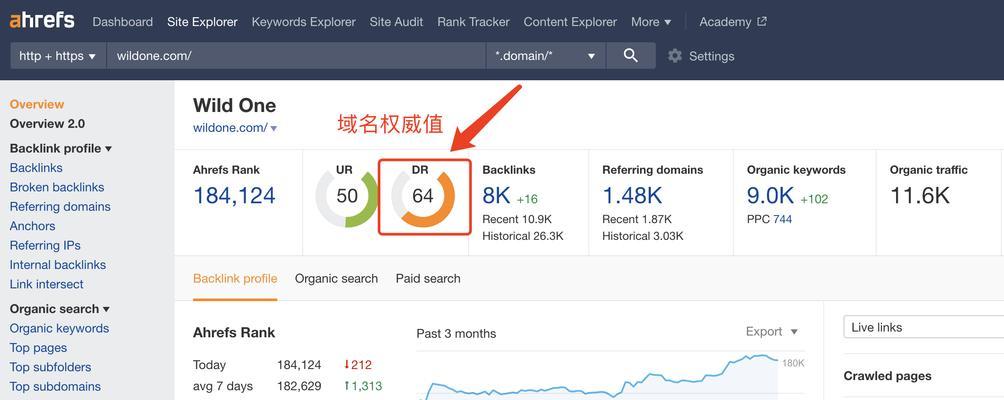Click the DR 64 donut gauge

(423, 196)
